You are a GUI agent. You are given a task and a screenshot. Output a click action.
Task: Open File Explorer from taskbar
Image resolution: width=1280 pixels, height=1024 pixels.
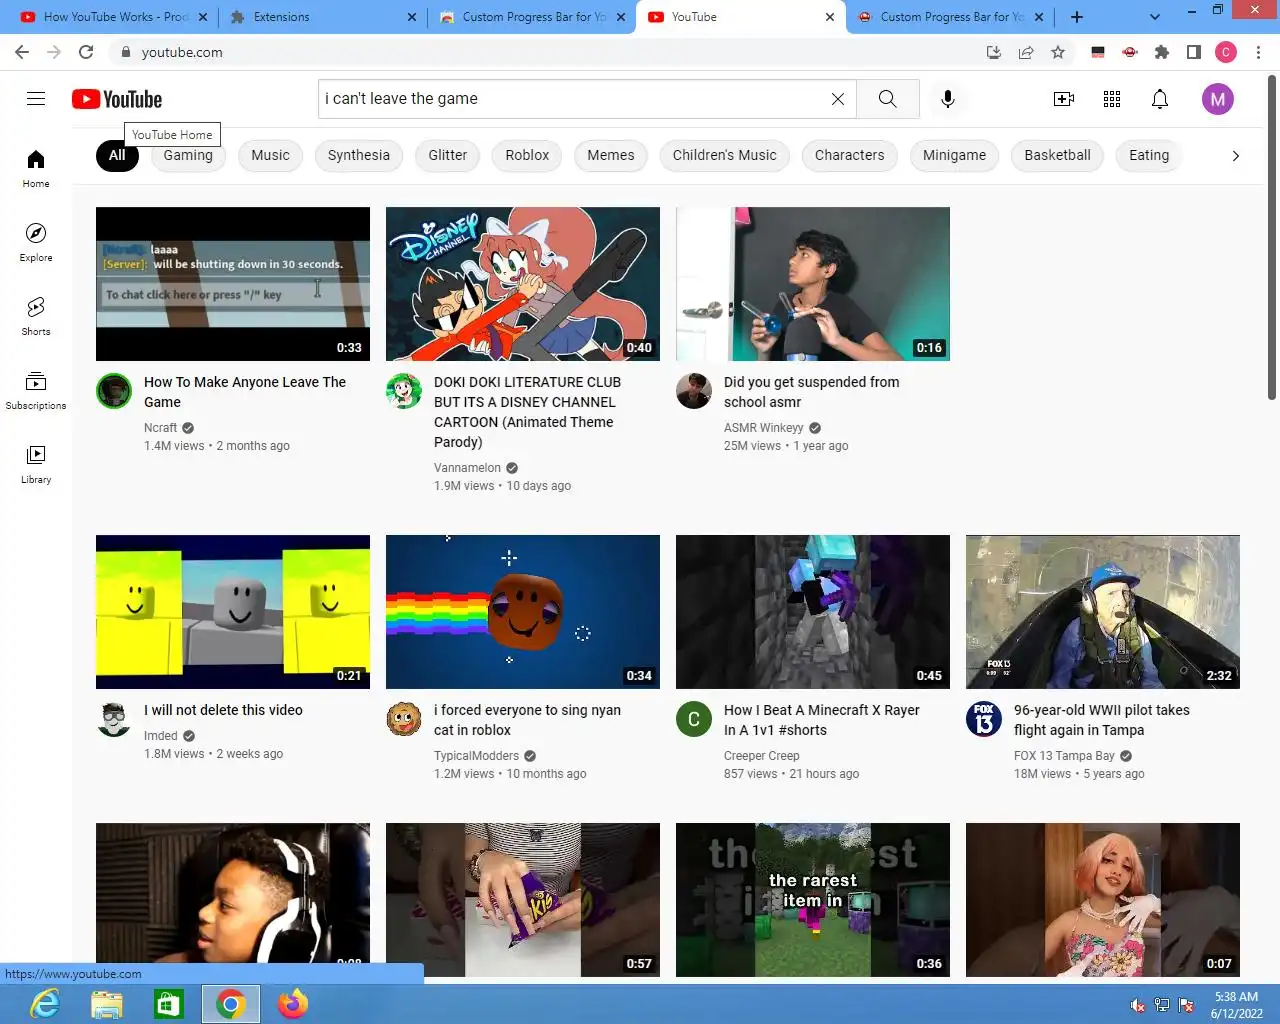107,1004
